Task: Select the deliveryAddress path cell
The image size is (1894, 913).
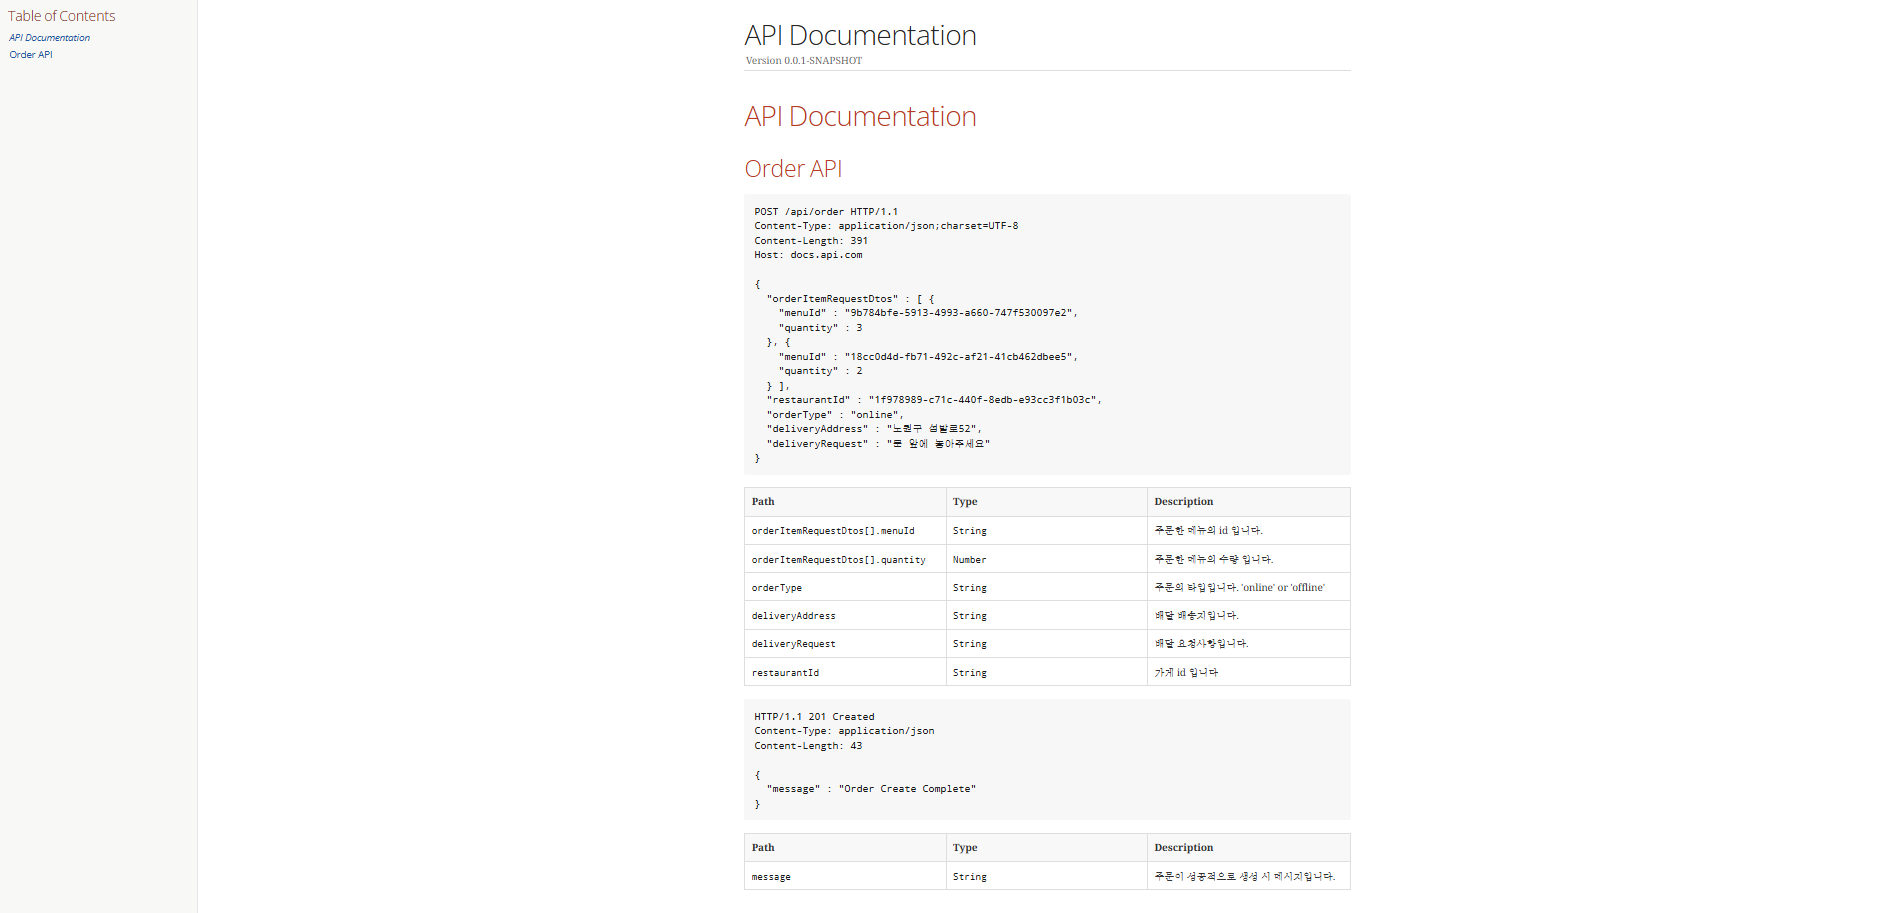Action: pos(794,615)
